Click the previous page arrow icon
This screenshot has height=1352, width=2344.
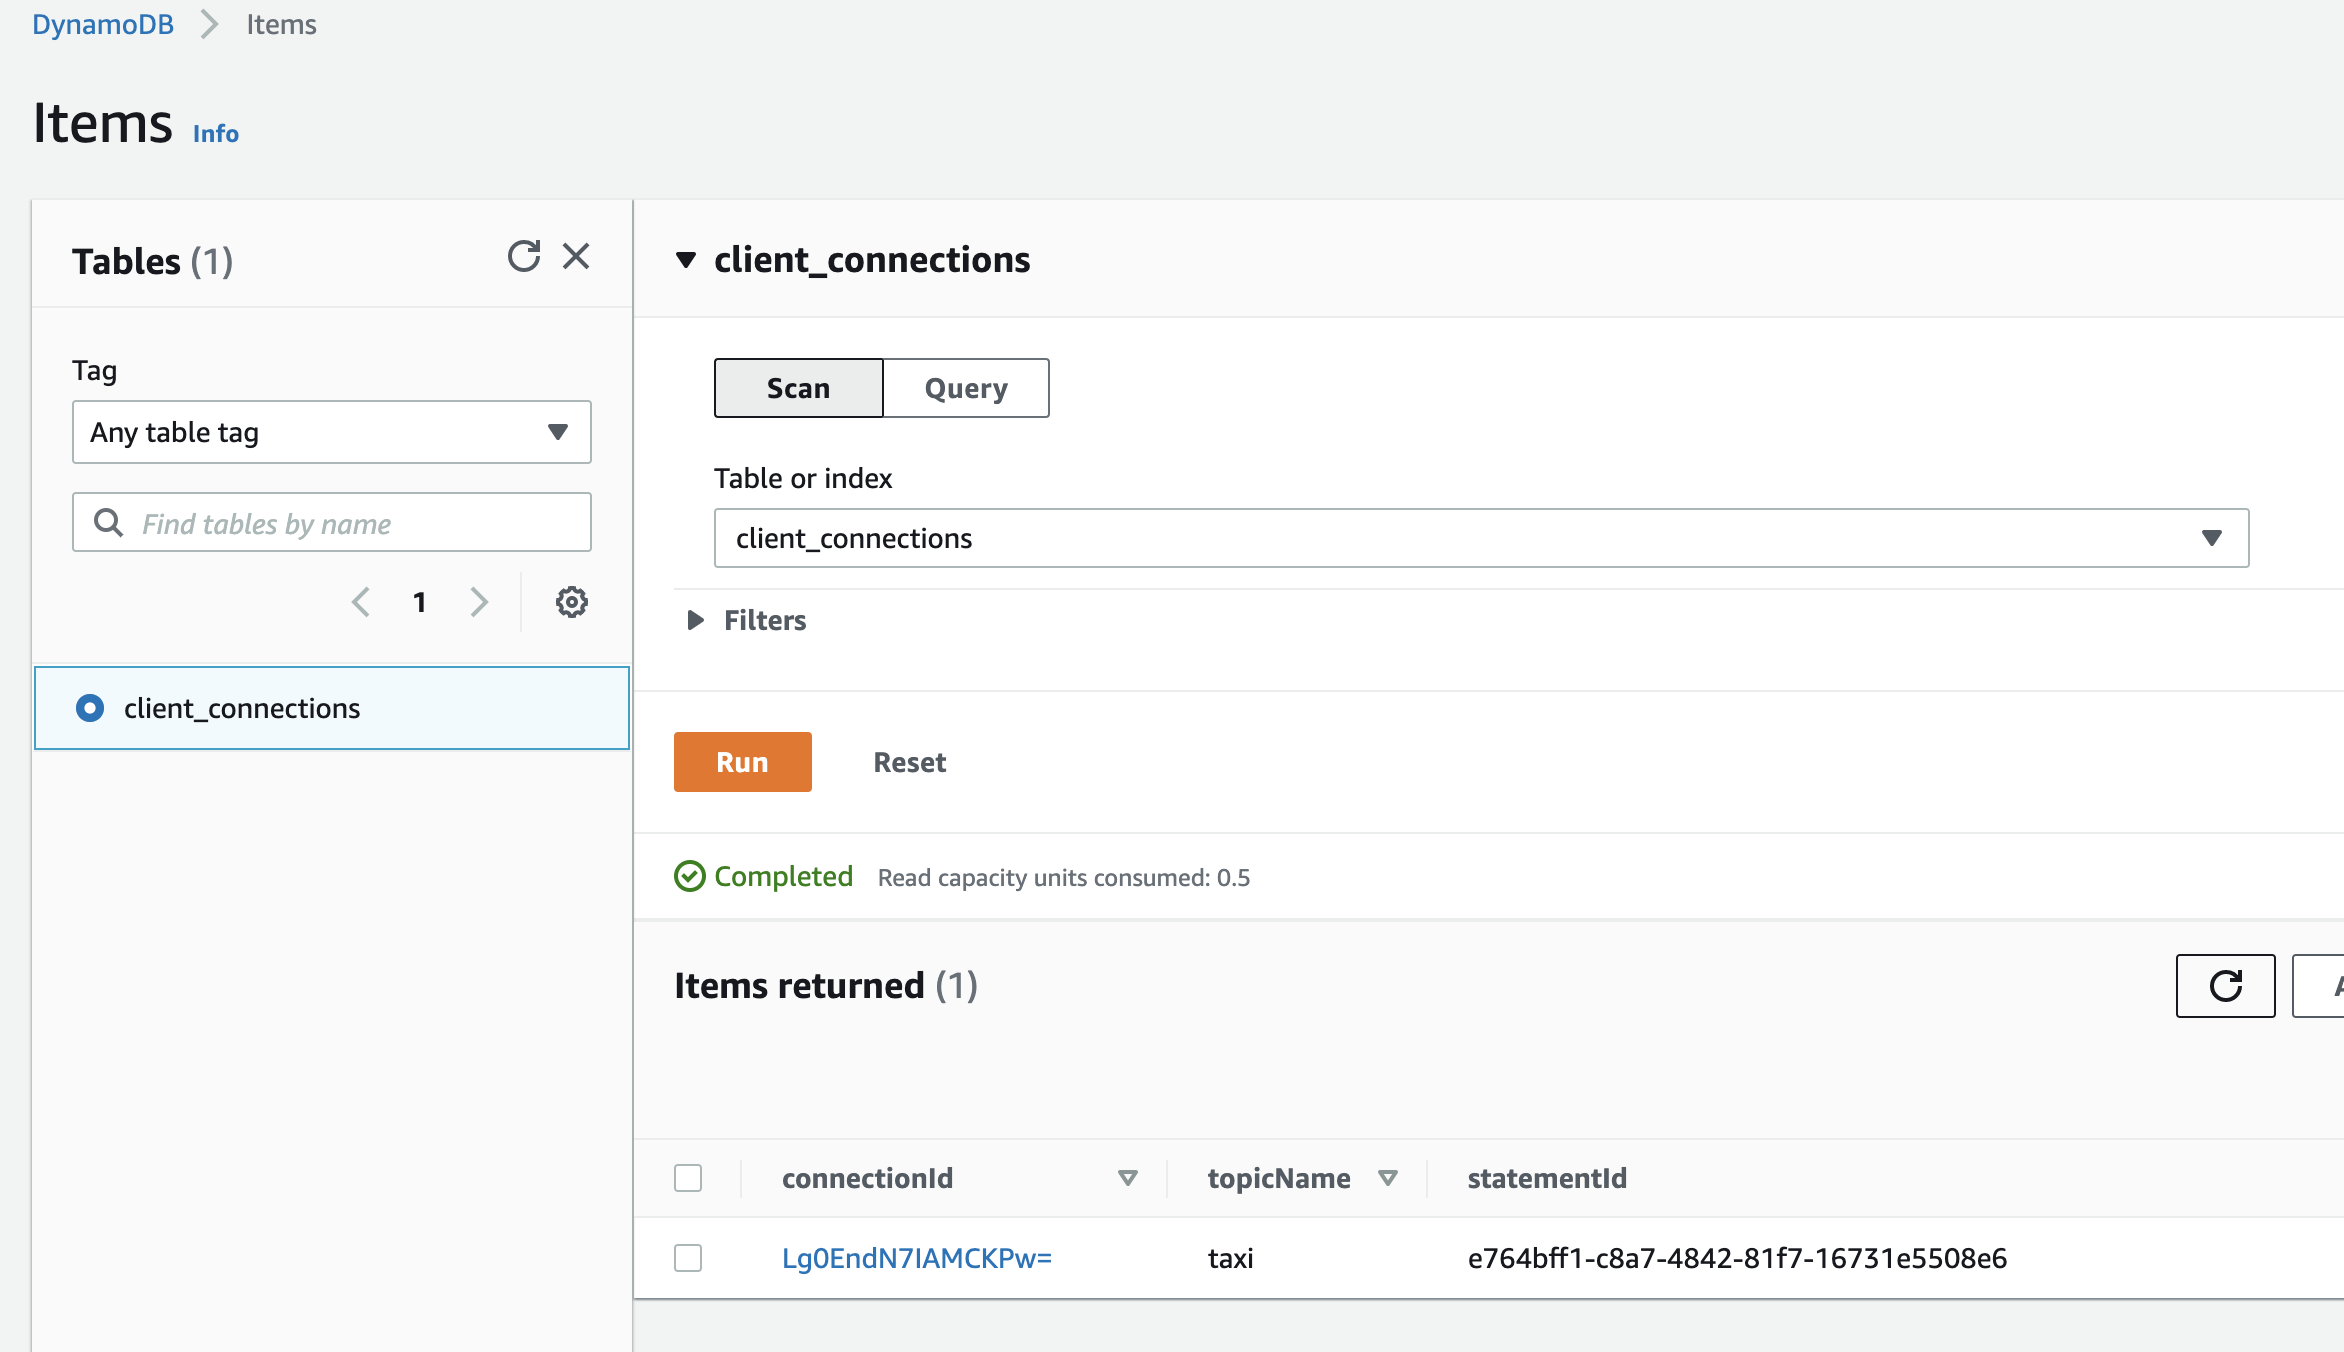[x=361, y=602]
